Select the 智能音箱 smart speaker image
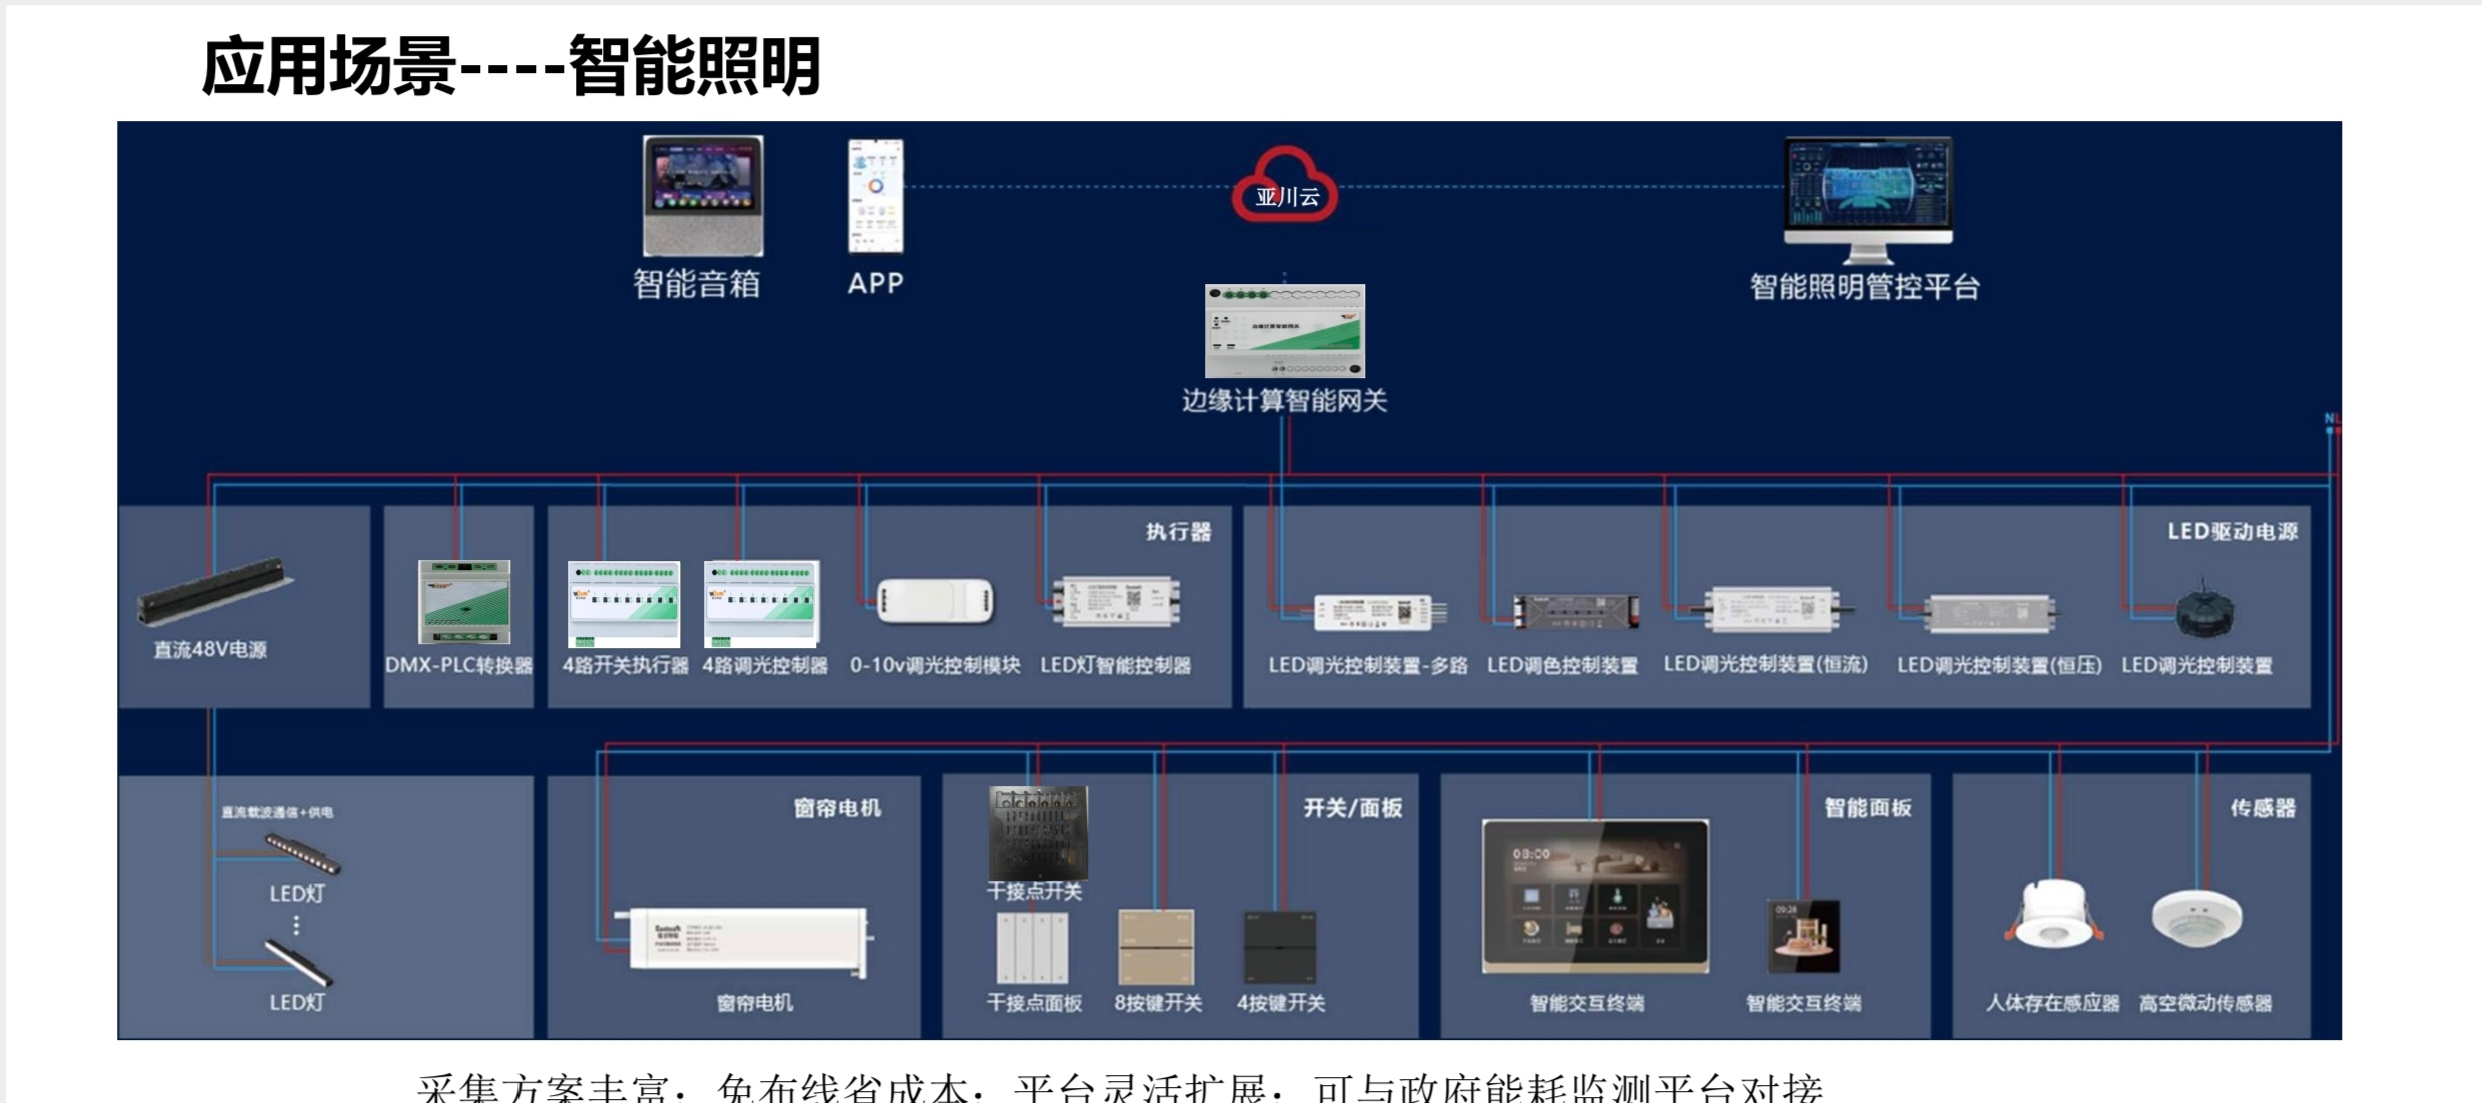This screenshot has height=1103, width=2482. click(x=702, y=196)
